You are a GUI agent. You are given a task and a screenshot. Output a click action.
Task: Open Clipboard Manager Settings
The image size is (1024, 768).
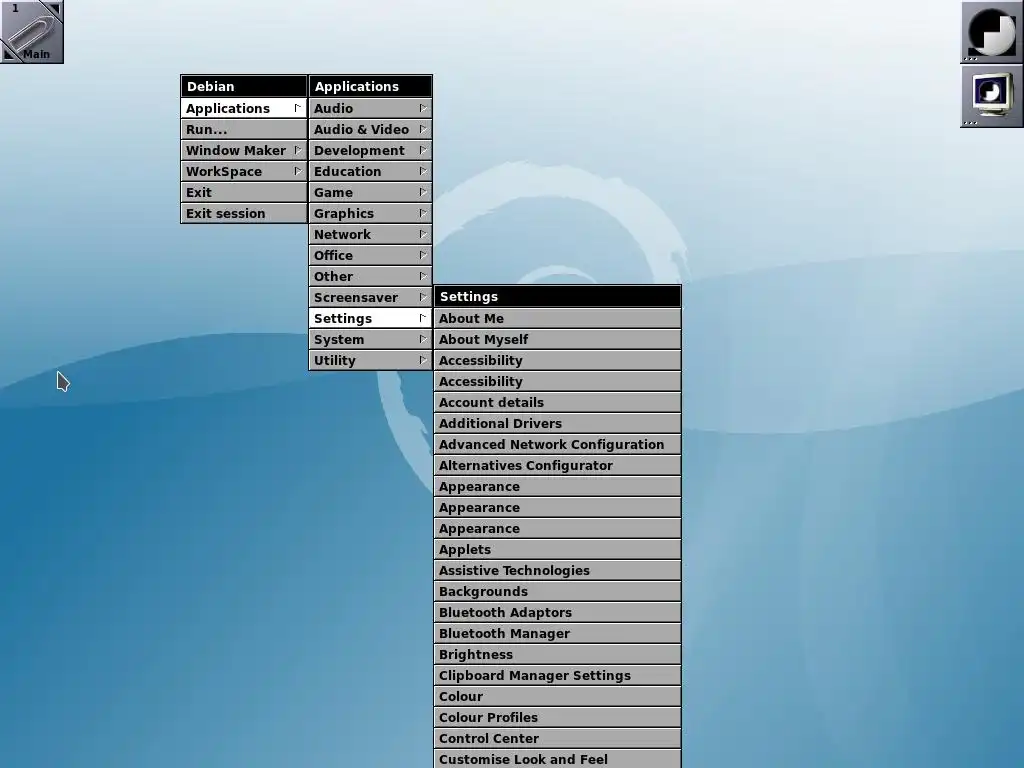click(558, 675)
